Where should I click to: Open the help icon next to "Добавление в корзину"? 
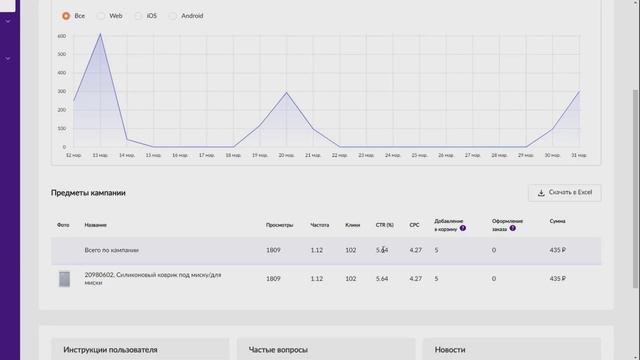(x=462, y=228)
